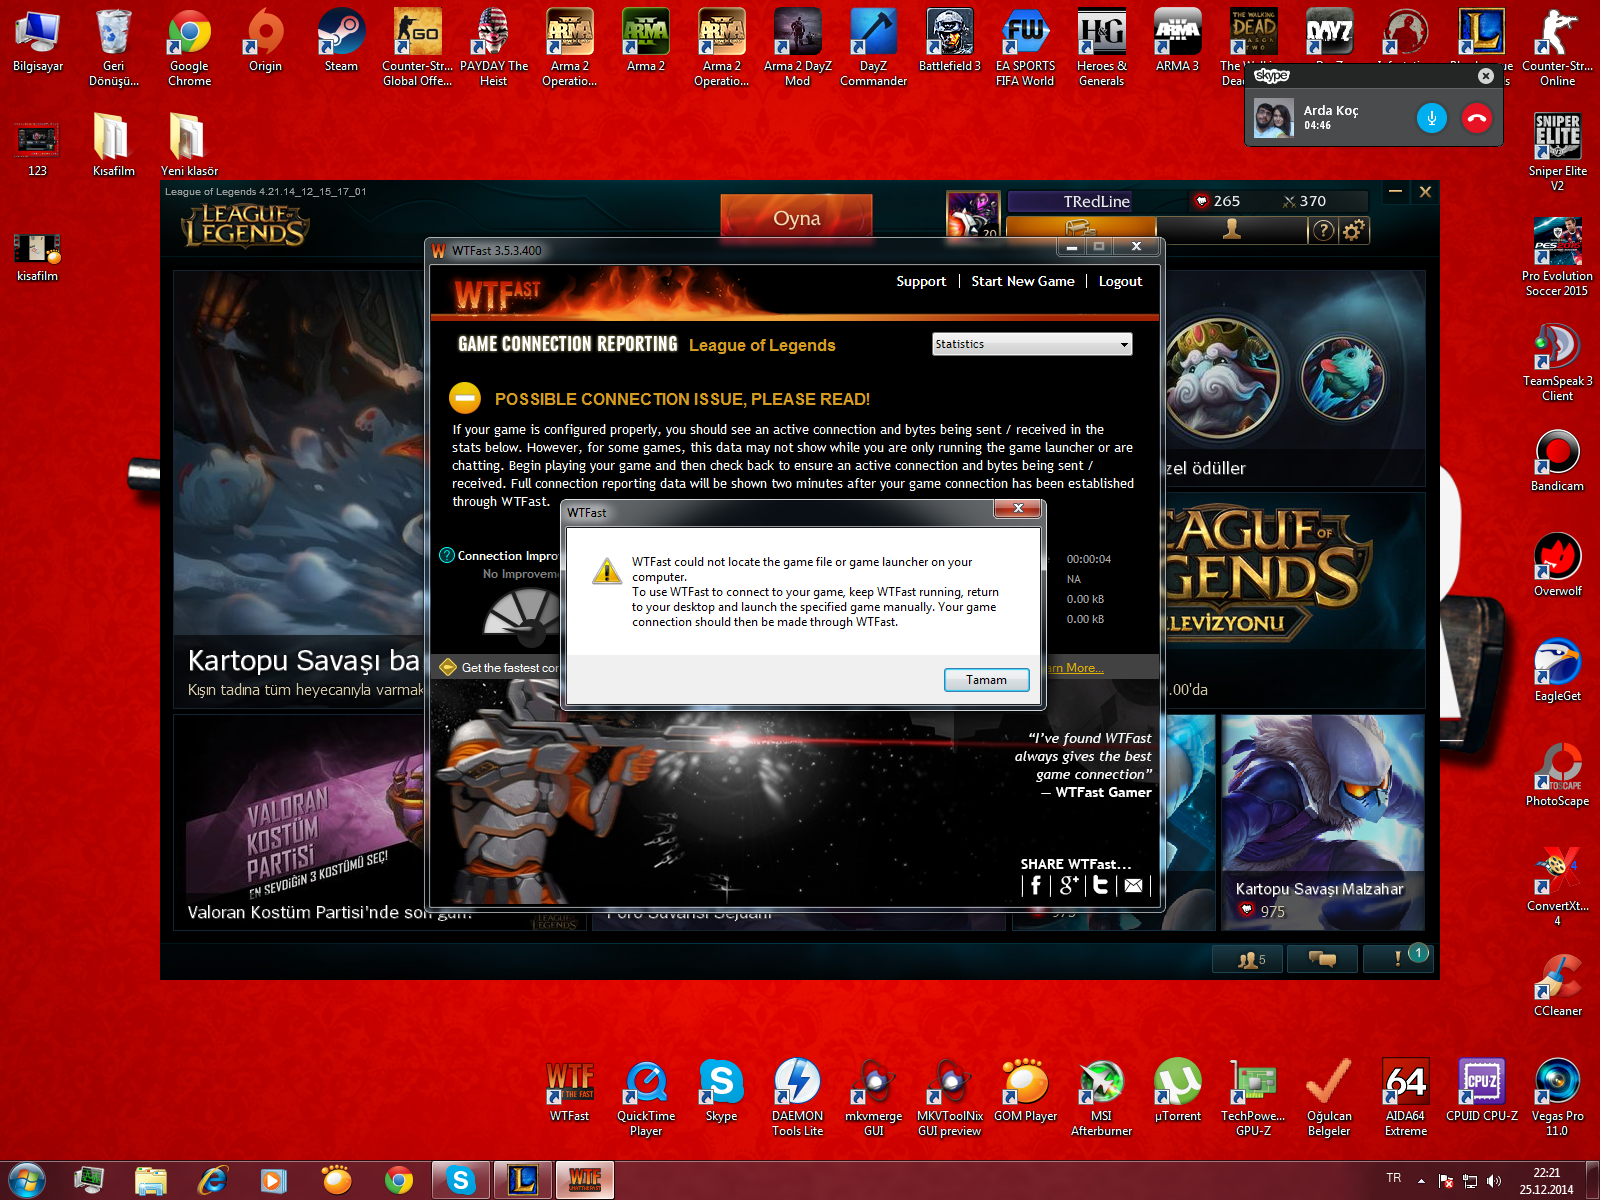1600x1200 pixels.
Task: Open PhotoScape desktop shortcut
Action: click(1557, 776)
